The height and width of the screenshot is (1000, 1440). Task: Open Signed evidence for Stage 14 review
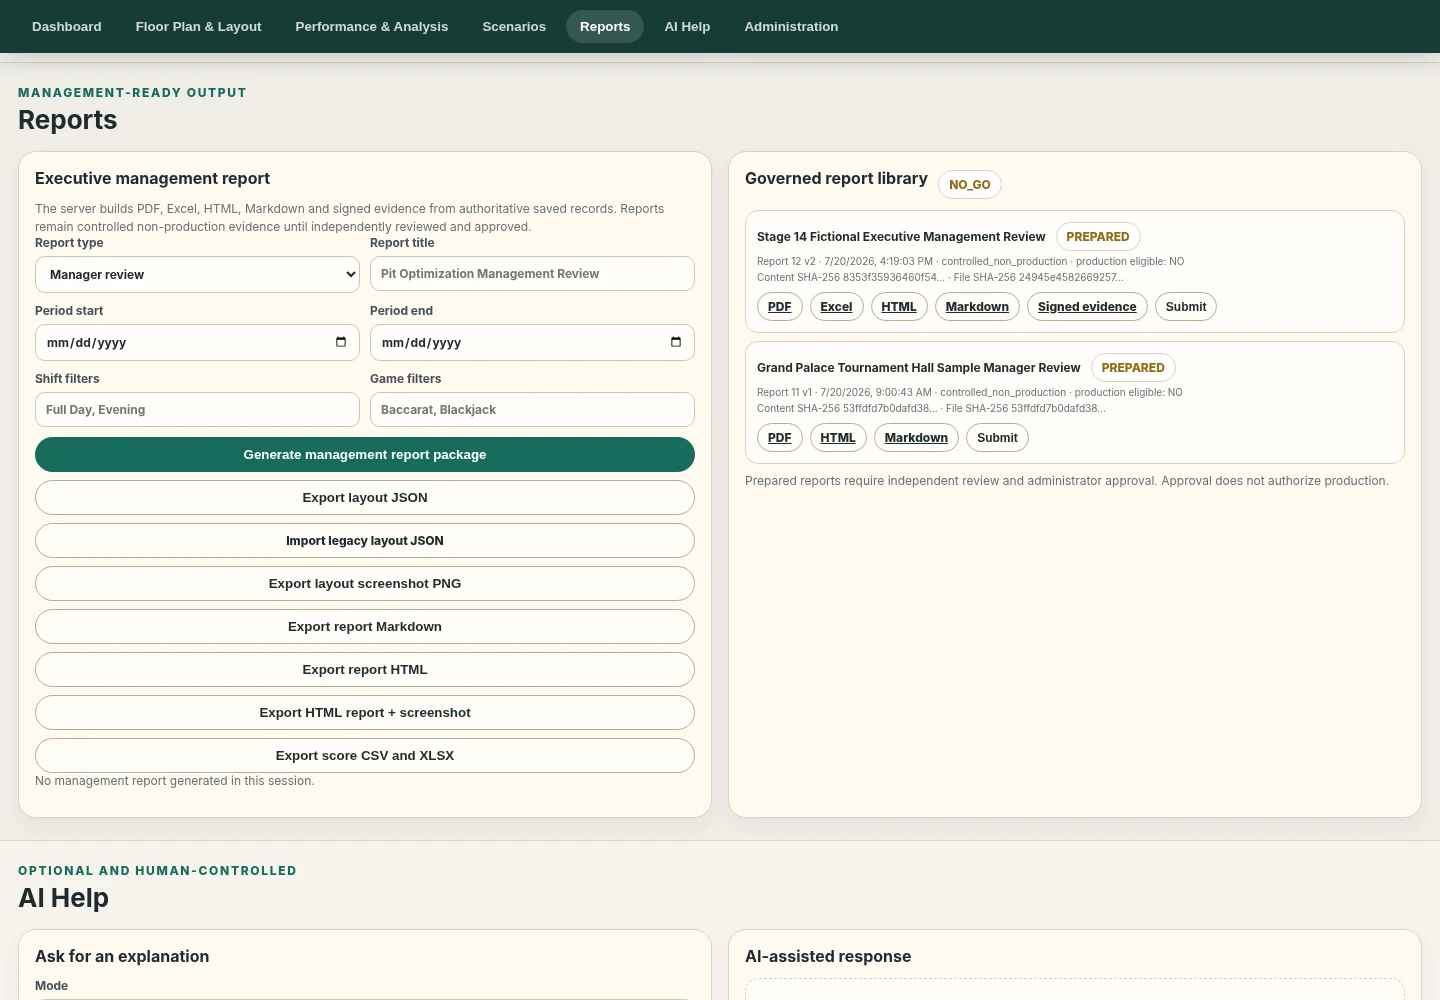[1087, 307]
